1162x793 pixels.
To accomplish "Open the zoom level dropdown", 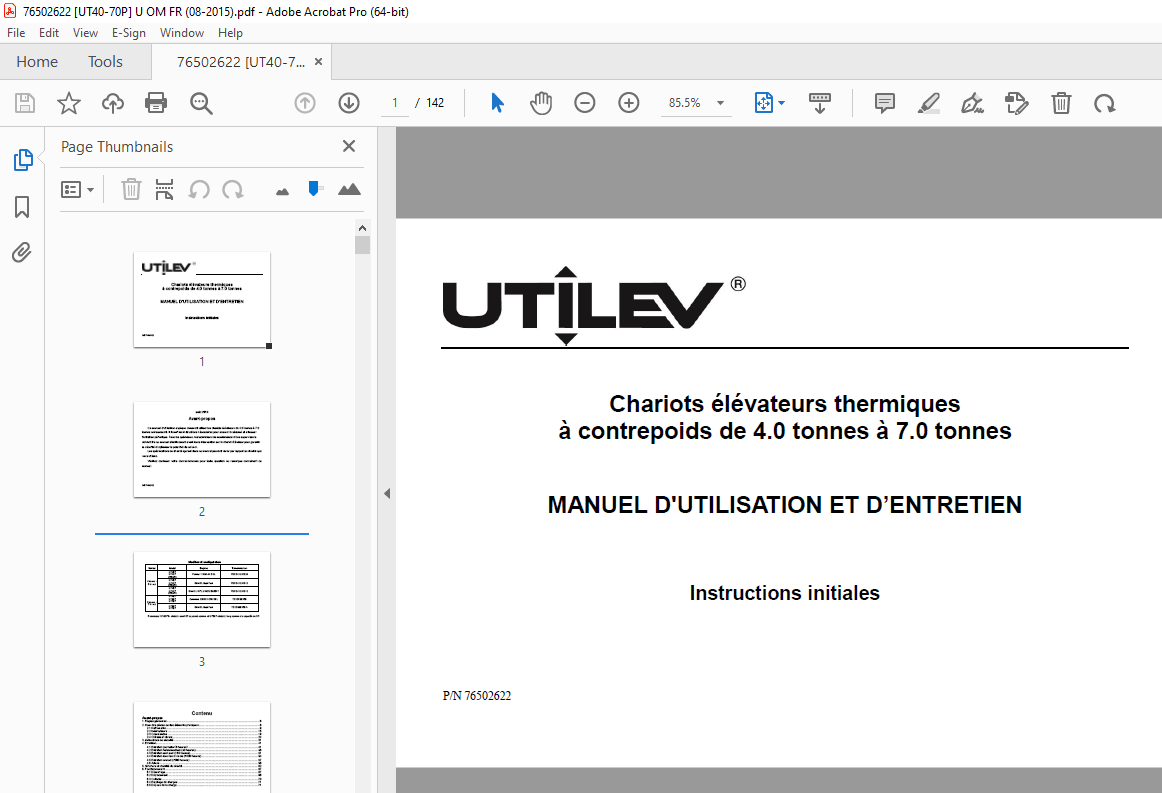I will pos(719,102).
